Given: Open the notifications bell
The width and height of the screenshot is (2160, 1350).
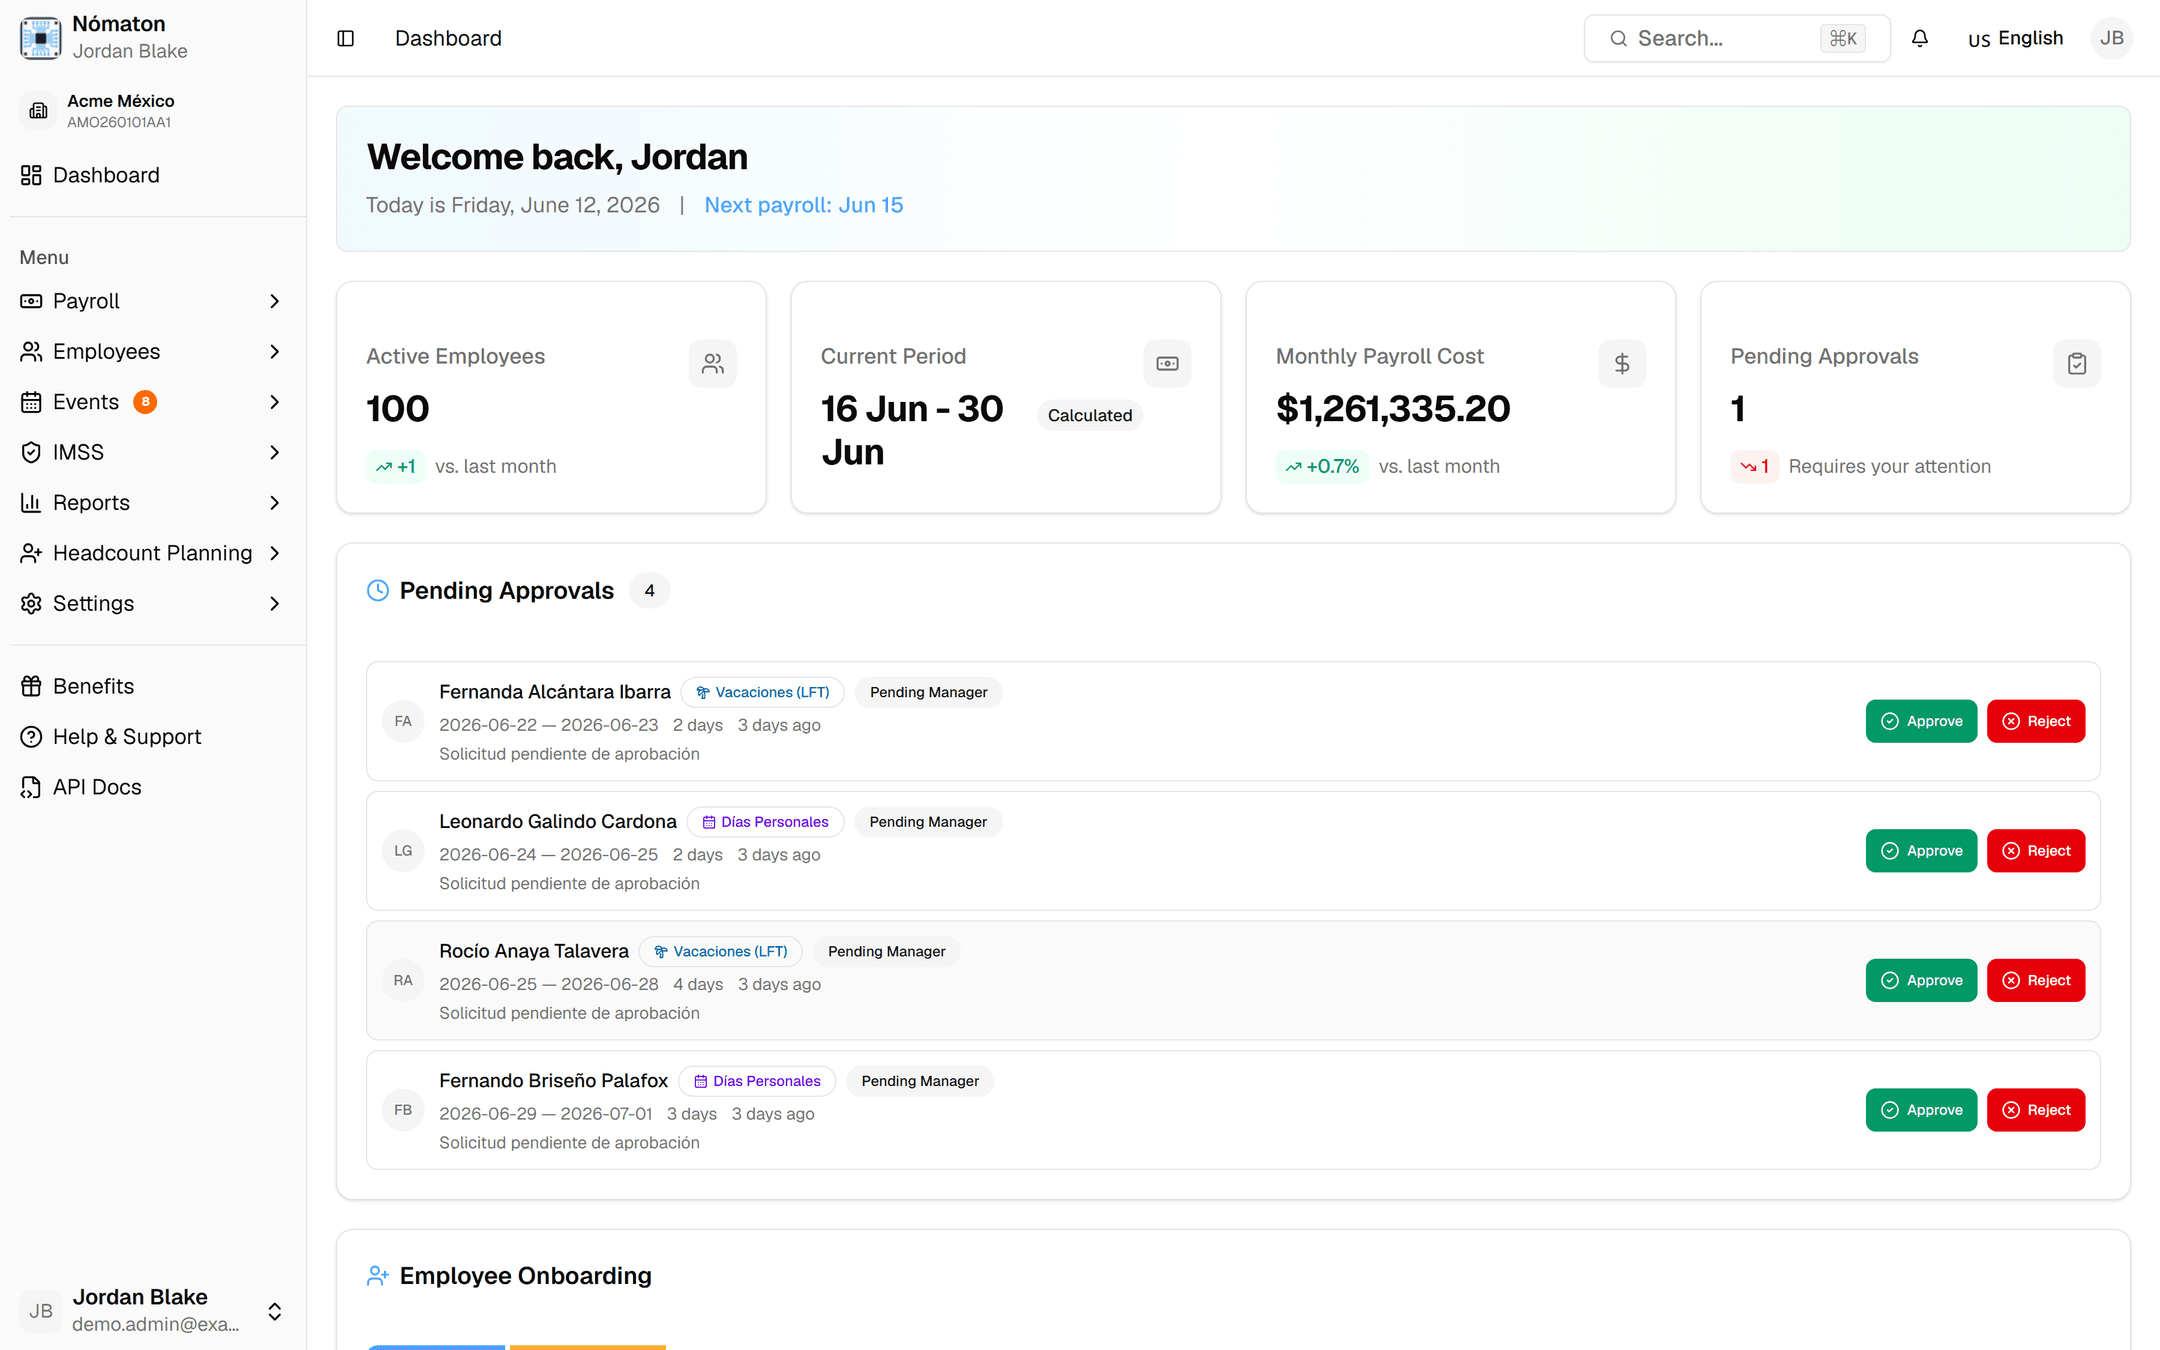Looking at the screenshot, I should (1920, 38).
